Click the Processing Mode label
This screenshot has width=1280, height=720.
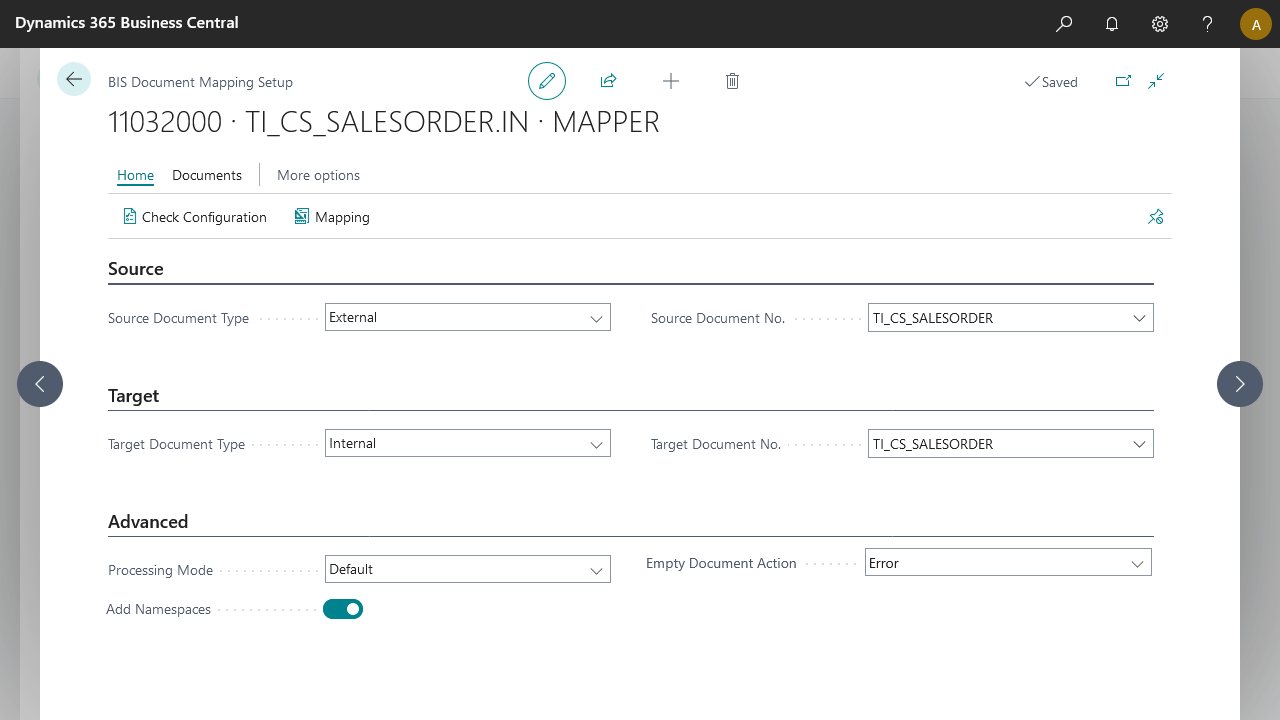pyautogui.click(x=161, y=570)
